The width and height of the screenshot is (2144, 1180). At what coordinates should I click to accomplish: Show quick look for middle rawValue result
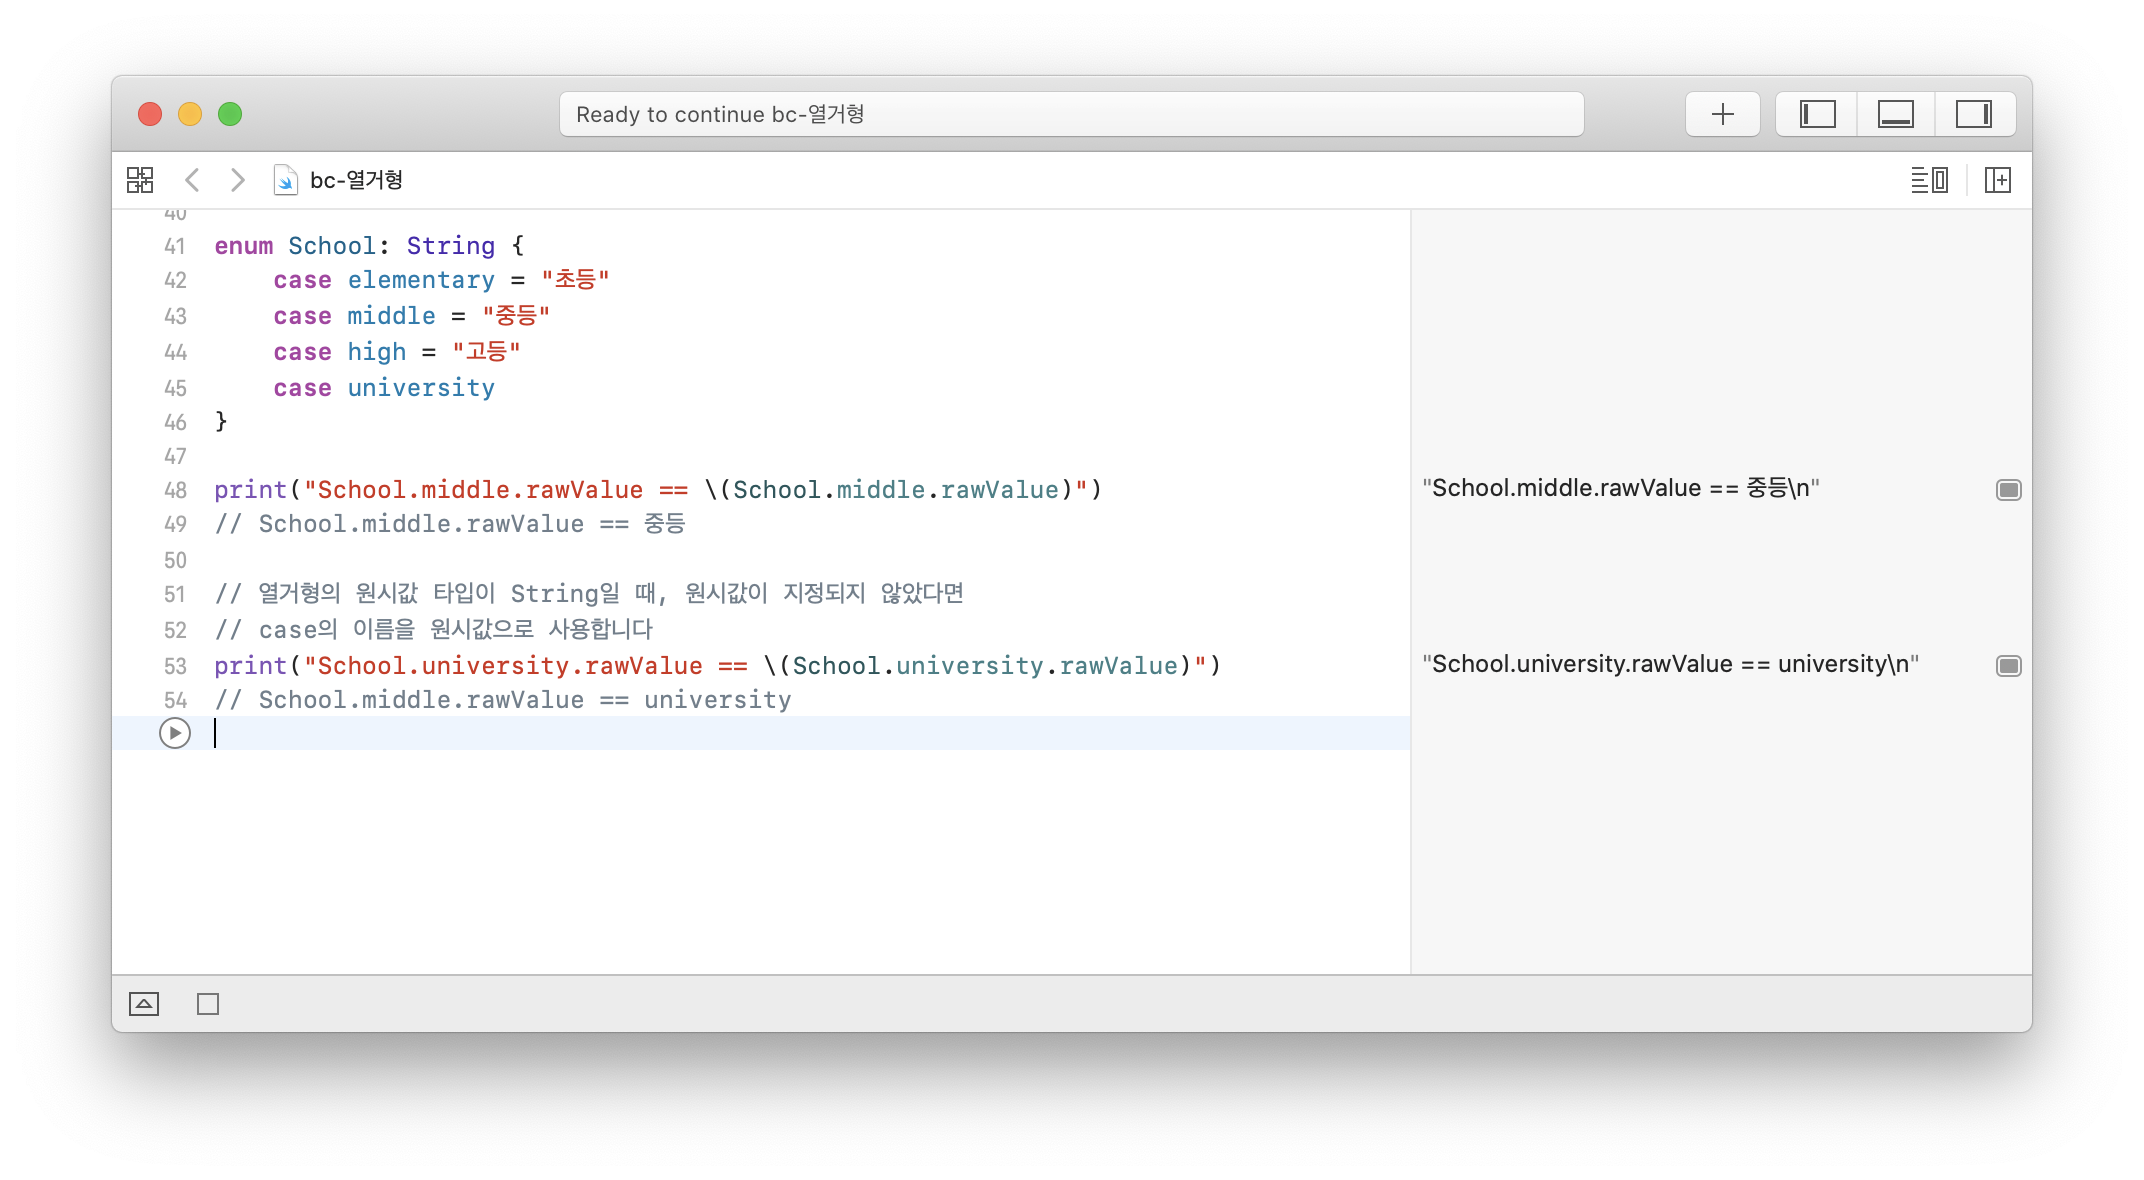pos(2008,490)
